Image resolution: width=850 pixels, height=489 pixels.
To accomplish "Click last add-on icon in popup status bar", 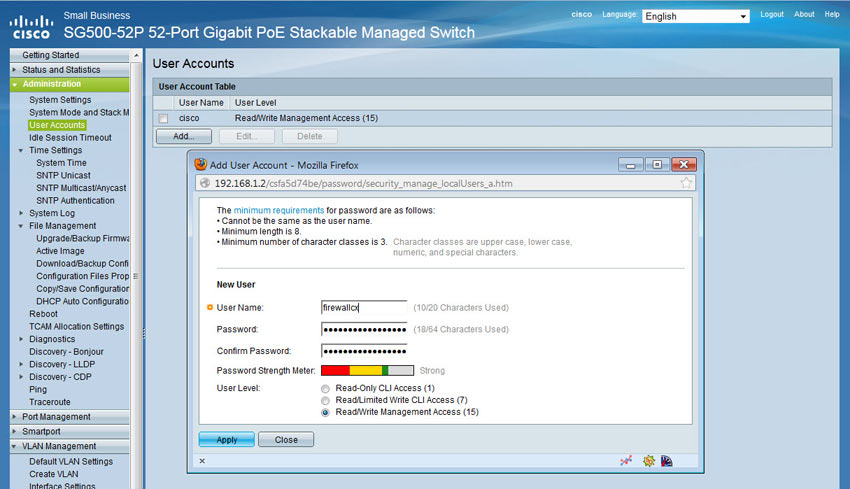I will click(667, 461).
